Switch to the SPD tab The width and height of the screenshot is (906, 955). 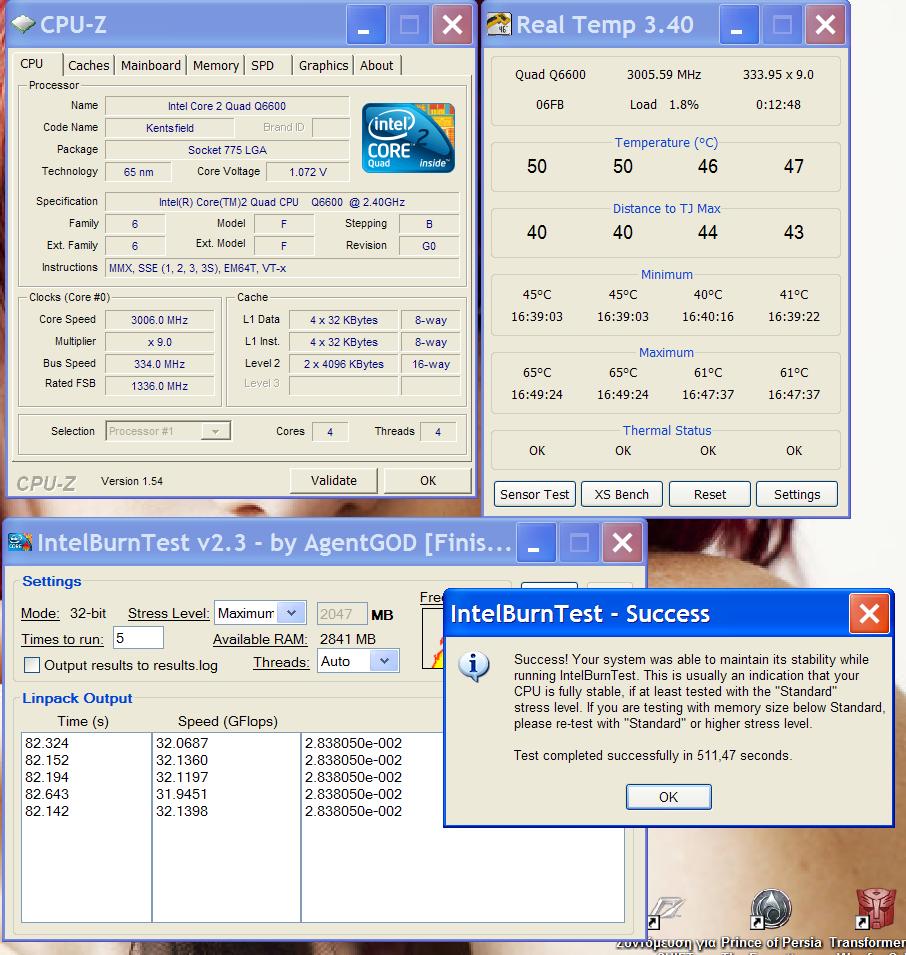tap(263, 65)
